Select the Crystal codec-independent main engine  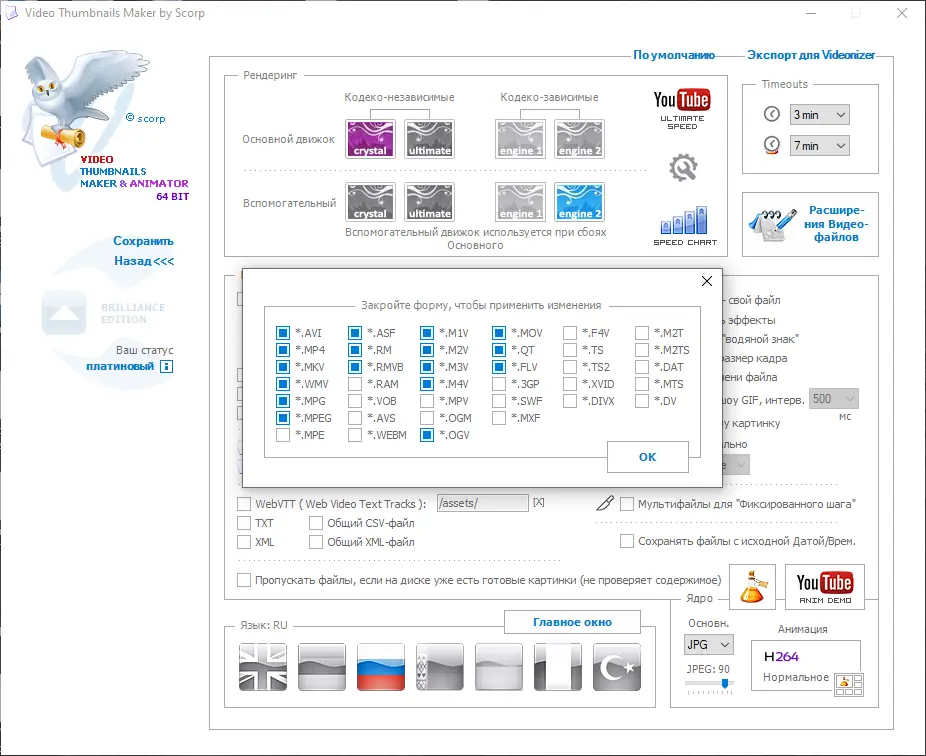pos(370,139)
